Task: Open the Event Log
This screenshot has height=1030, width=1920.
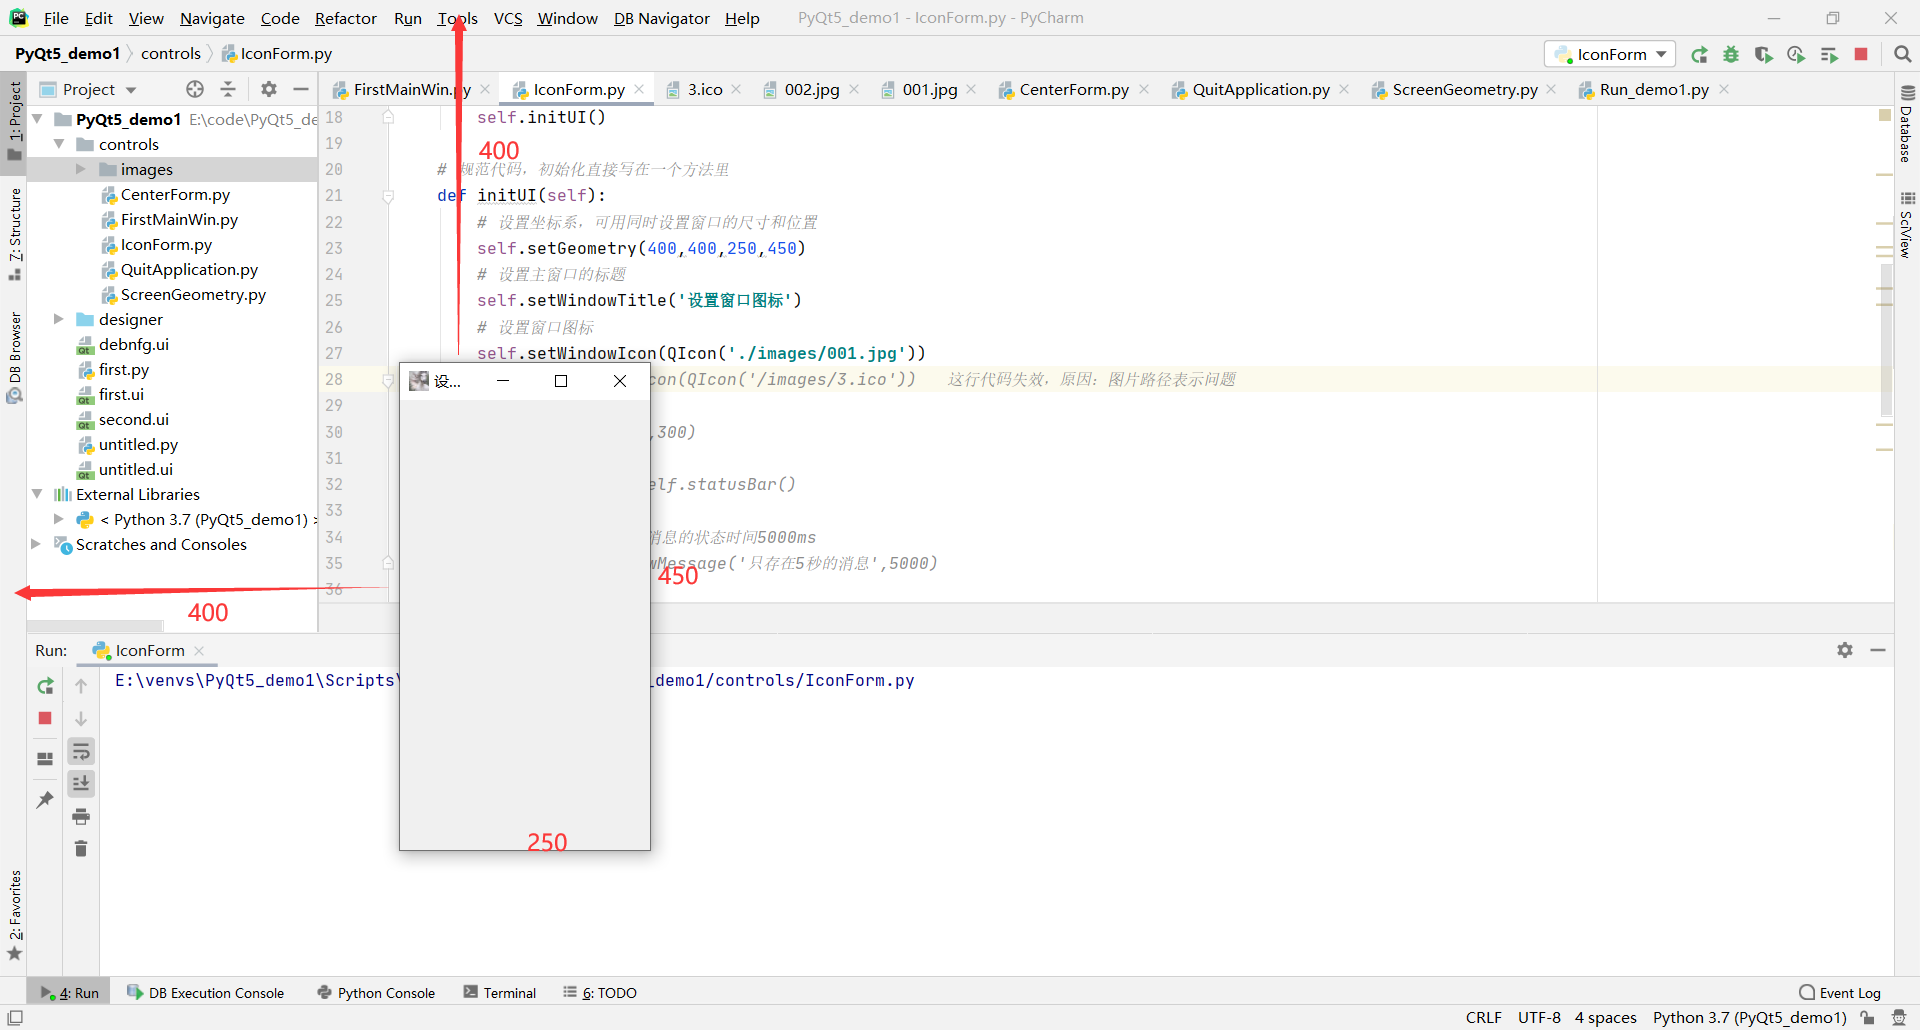Action: tap(1840, 992)
